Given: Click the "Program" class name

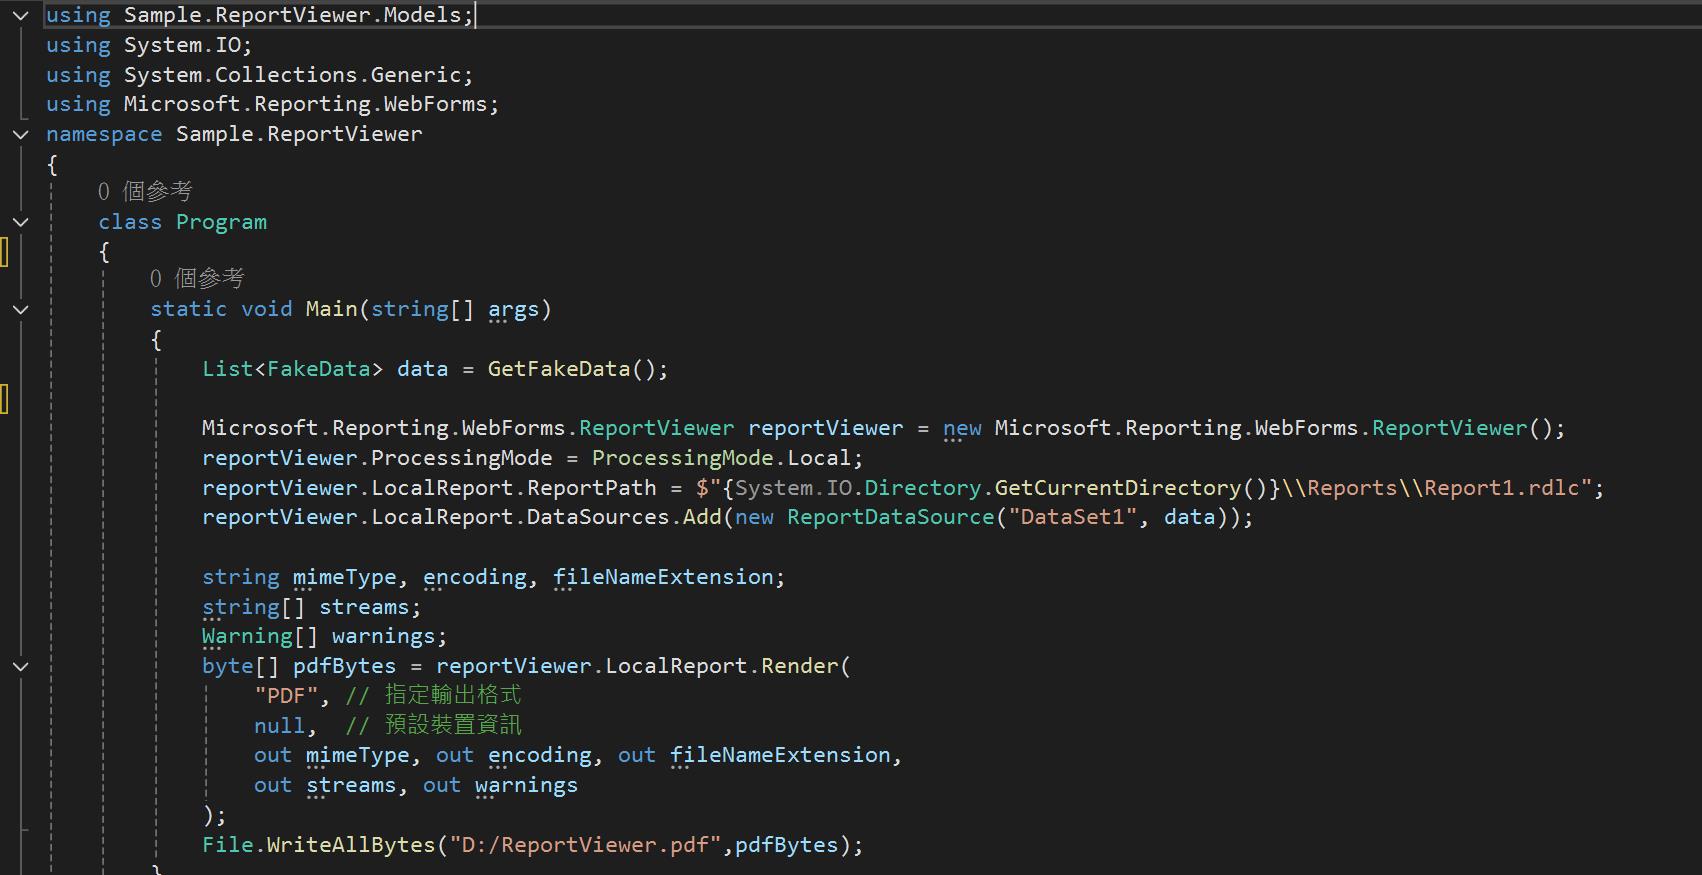Looking at the screenshot, I should click(222, 222).
